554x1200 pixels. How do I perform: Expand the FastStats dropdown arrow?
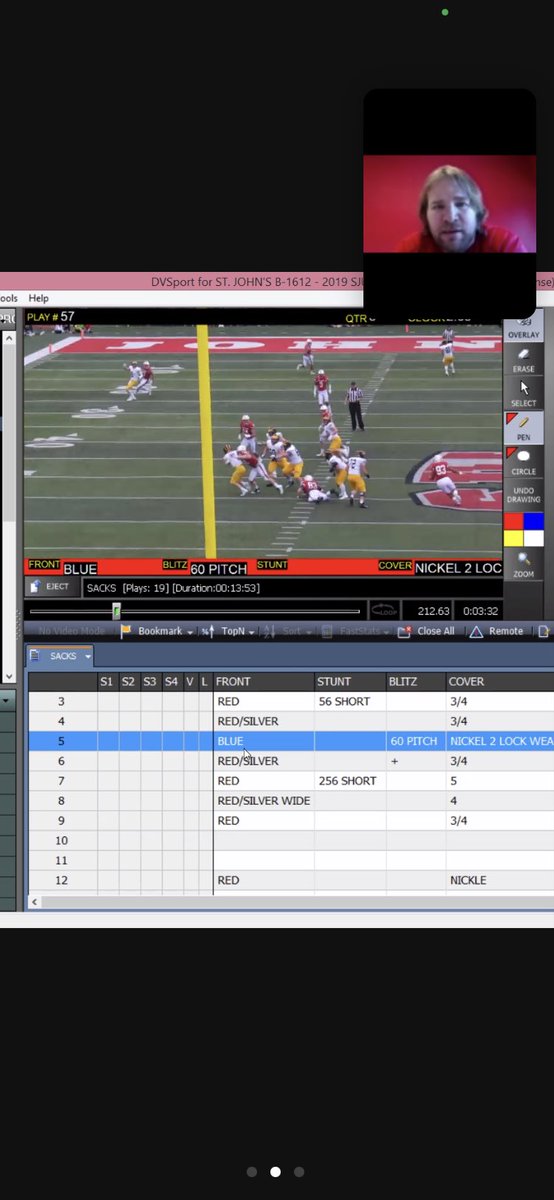pyautogui.click(x=388, y=632)
